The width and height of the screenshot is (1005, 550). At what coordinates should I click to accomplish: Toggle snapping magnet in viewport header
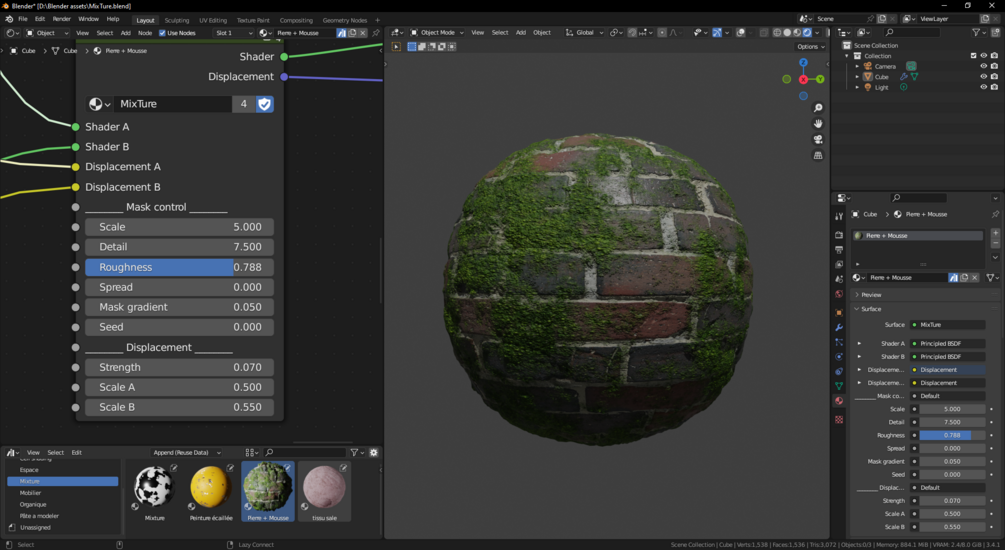click(x=632, y=32)
